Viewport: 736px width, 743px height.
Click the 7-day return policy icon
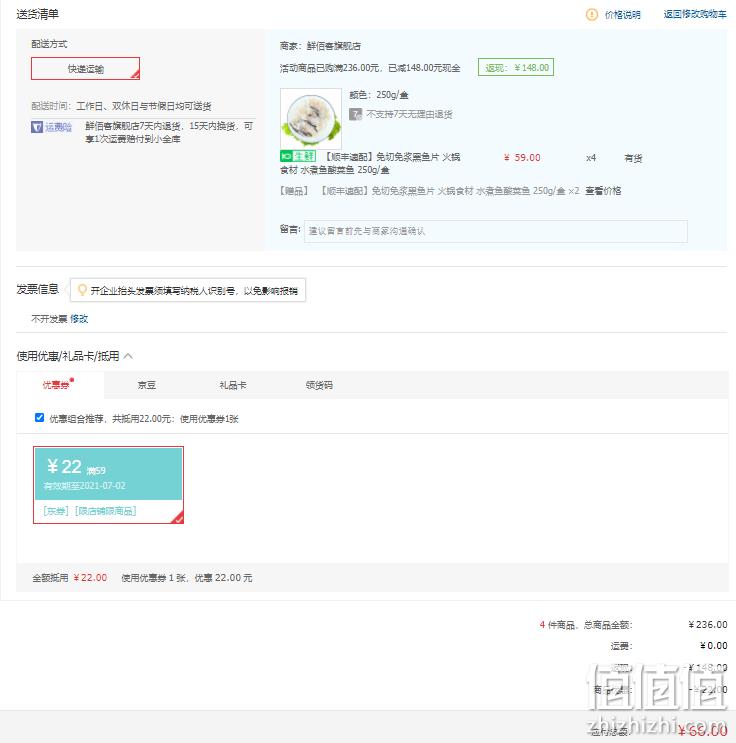[355, 114]
